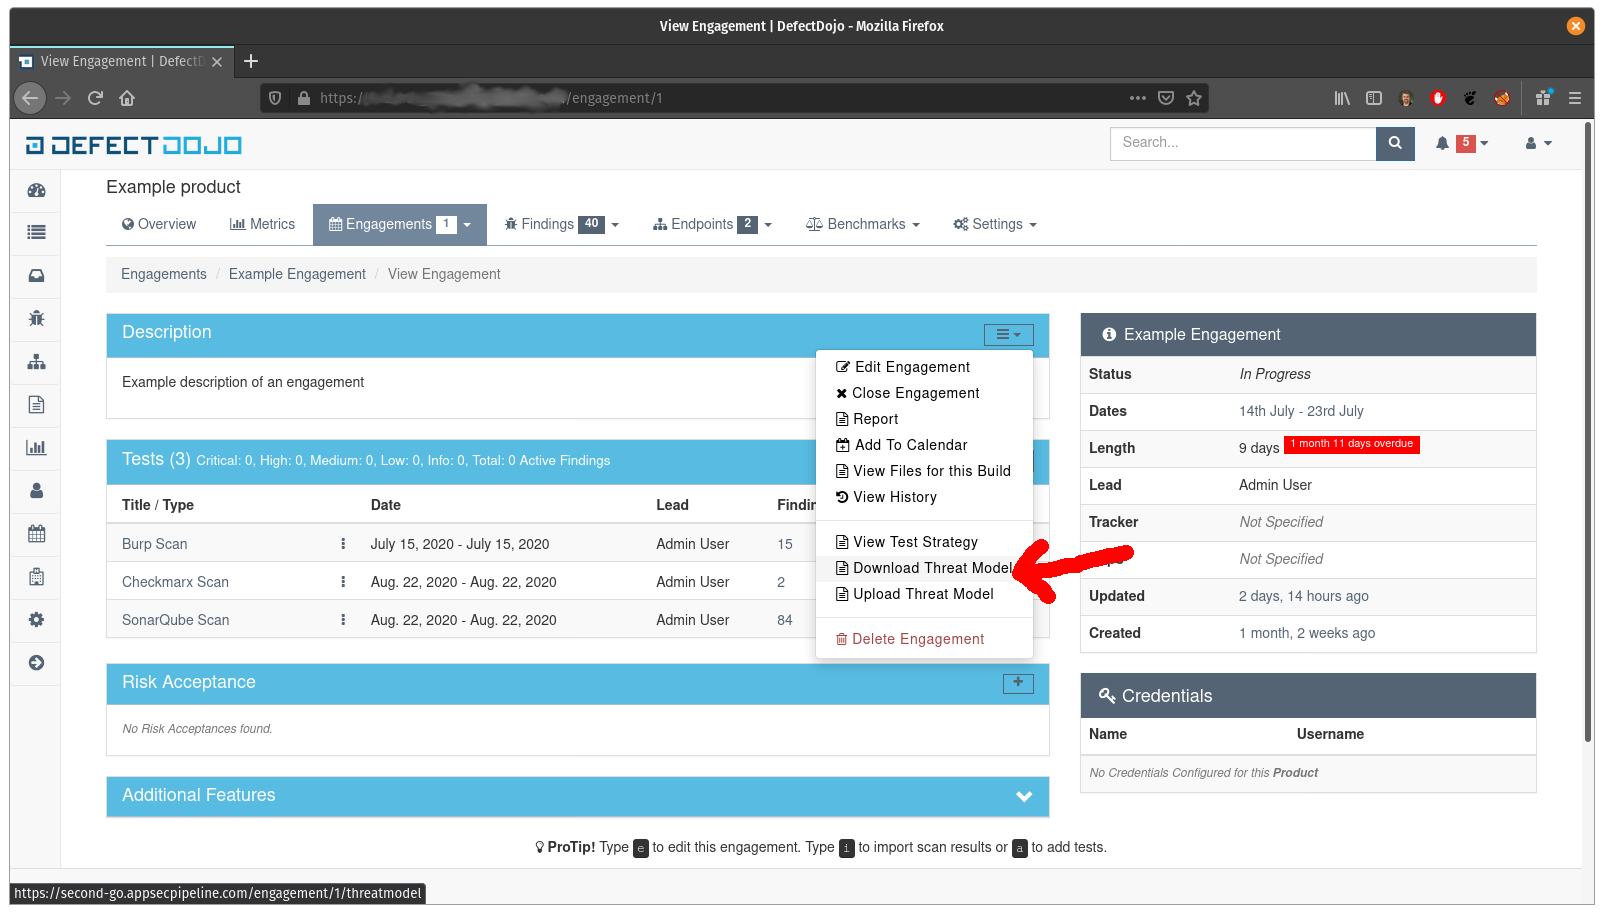Select the user icon in the sidebar
The height and width of the screenshot is (914, 1604).
tap(36, 490)
